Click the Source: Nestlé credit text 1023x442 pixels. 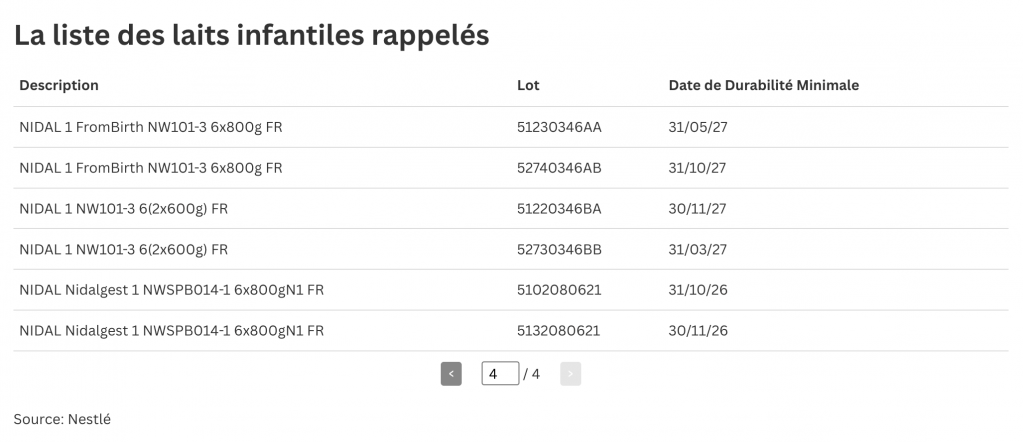(x=62, y=419)
